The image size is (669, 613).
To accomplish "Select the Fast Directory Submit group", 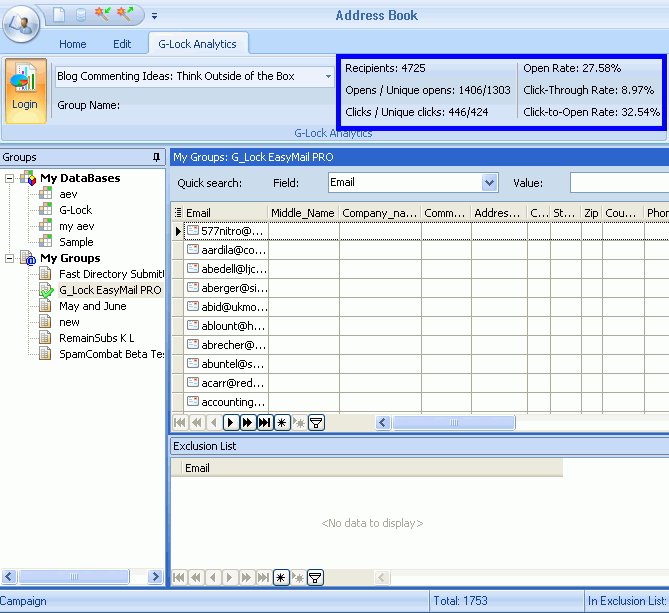I will (x=111, y=274).
